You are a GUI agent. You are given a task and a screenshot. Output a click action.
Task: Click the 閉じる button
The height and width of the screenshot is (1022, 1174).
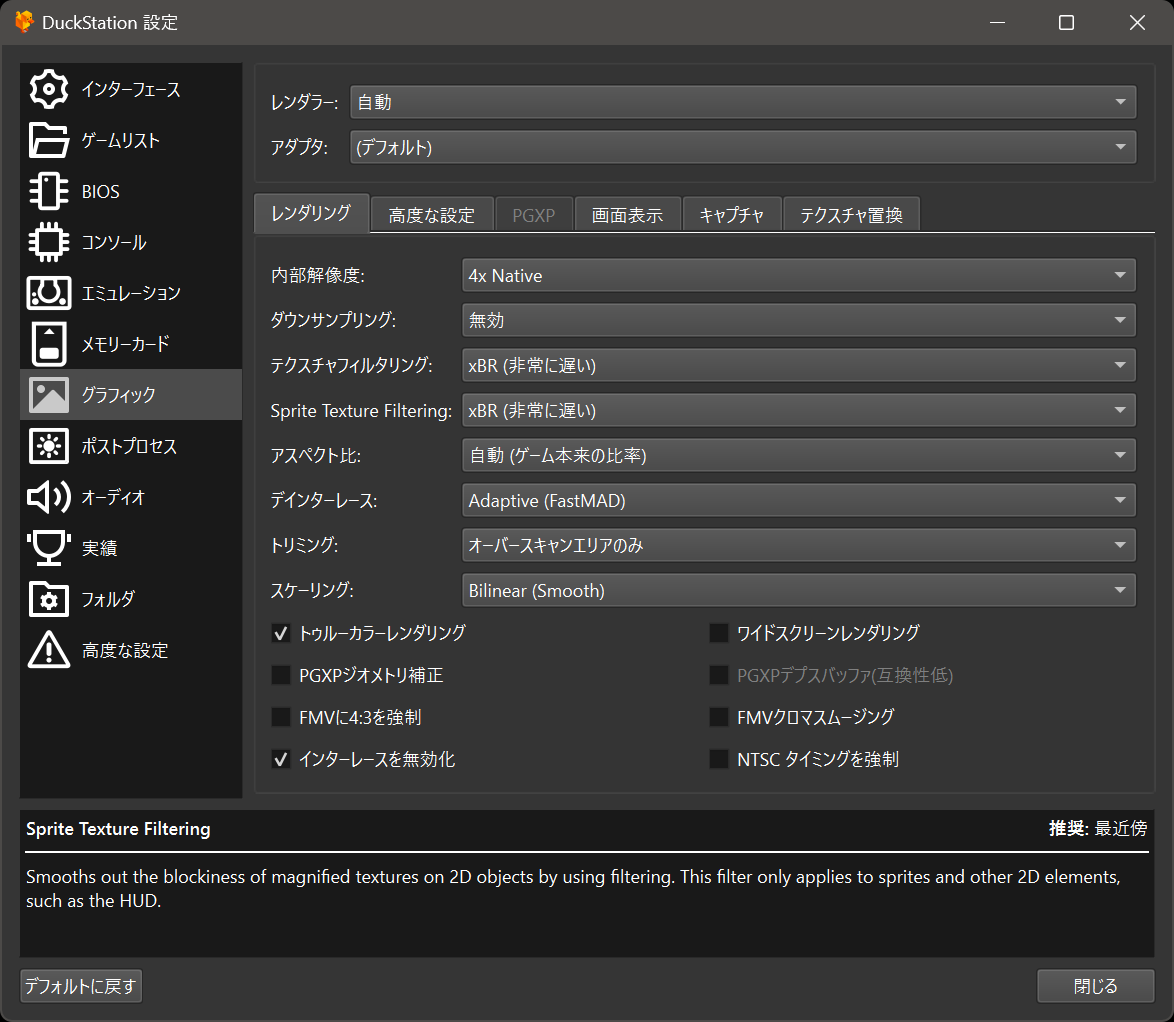[1095, 986]
